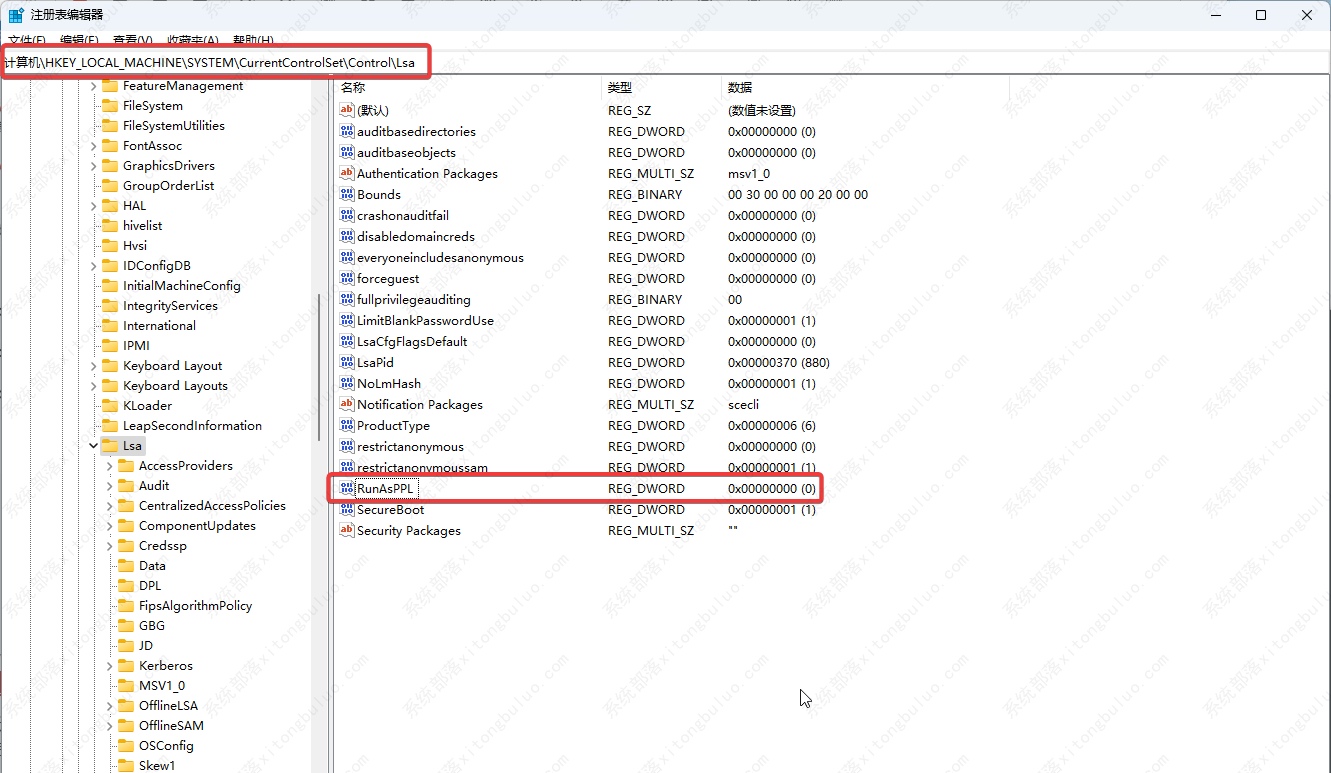The image size is (1331, 773).
Task: Open the 查看 (View) menu
Action: 132,41
